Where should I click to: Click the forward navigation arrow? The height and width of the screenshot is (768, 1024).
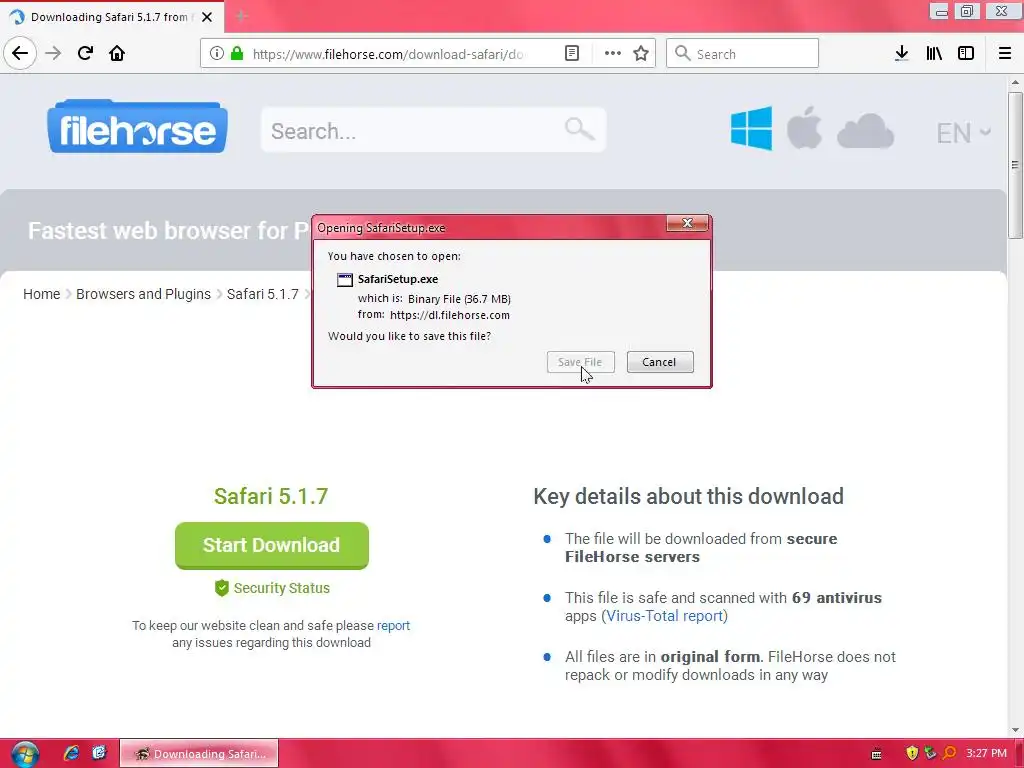coord(53,53)
